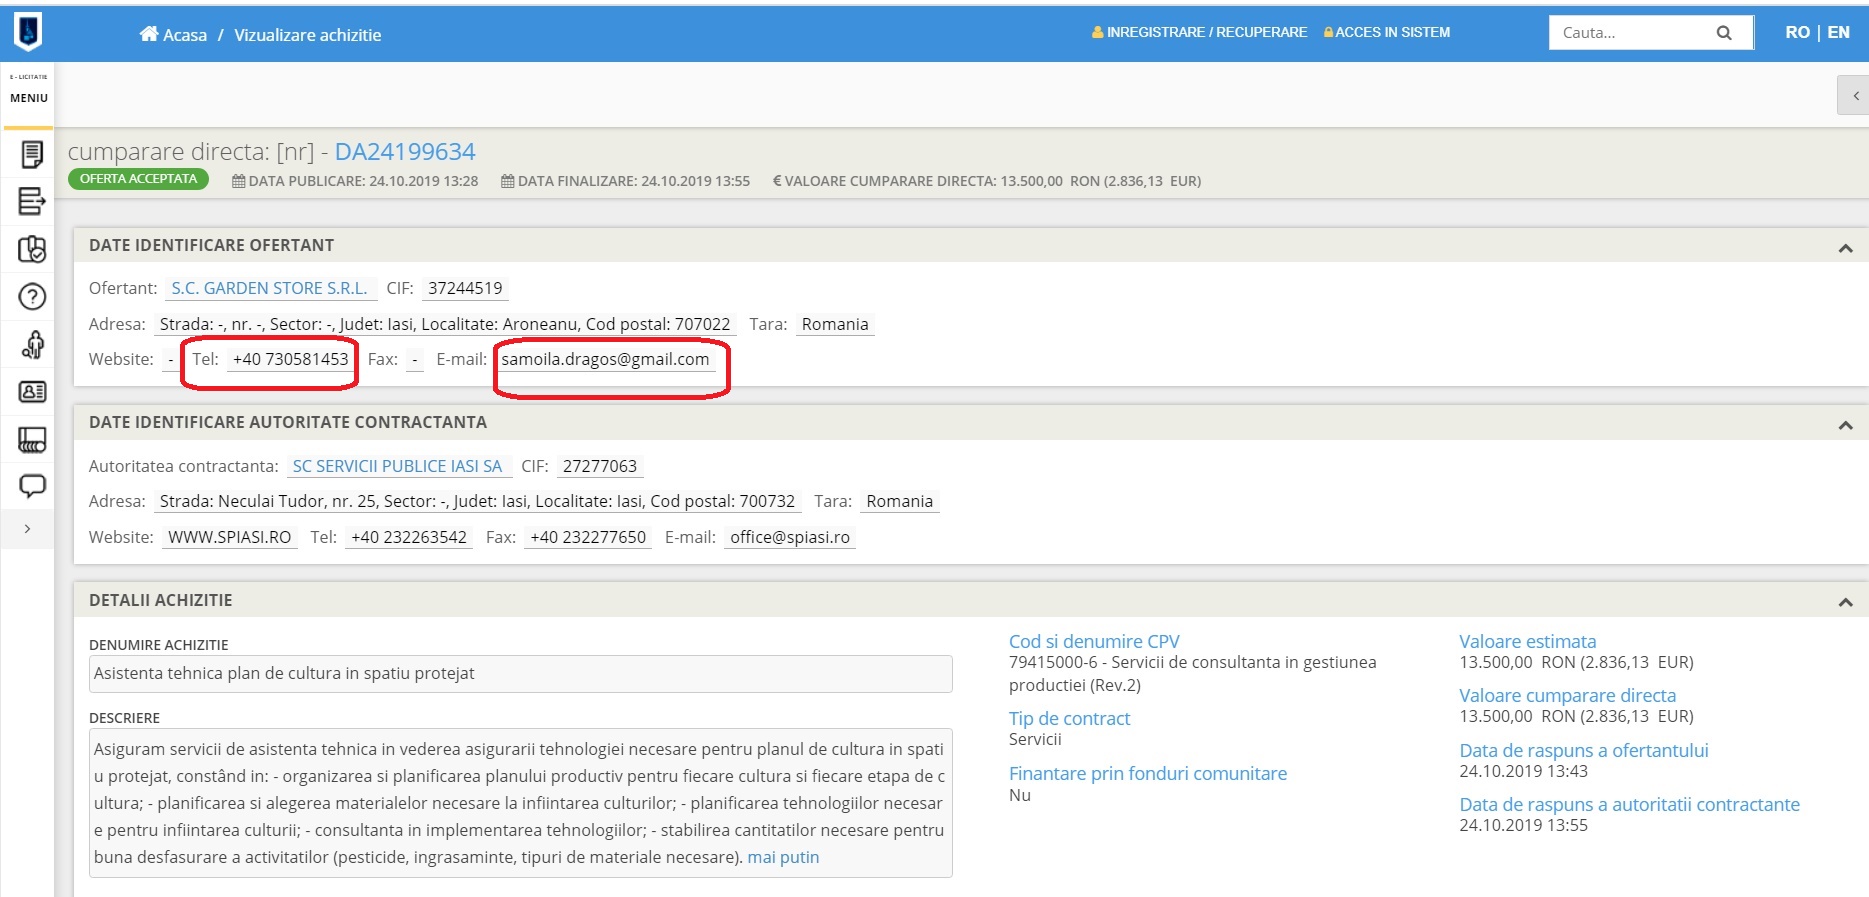The width and height of the screenshot is (1869, 897).
Task: Click the OFERTA ACCEPTATA status badge
Action: click(x=138, y=179)
